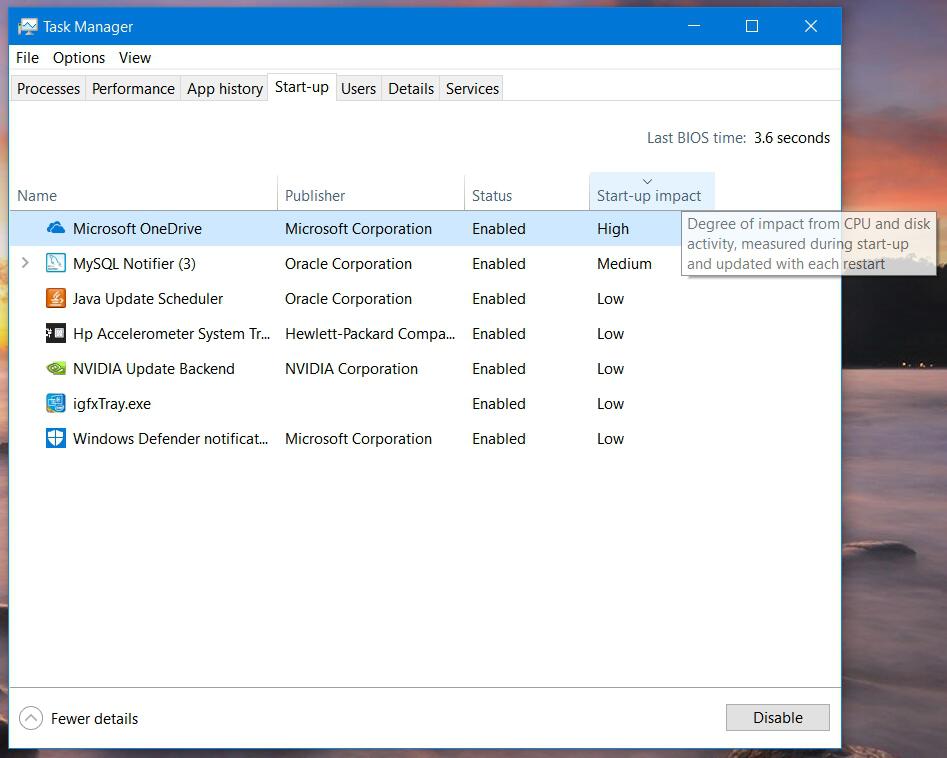Select the Windows Defender notificat... entry name
This screenshot has width=947, height=758.
170,439
